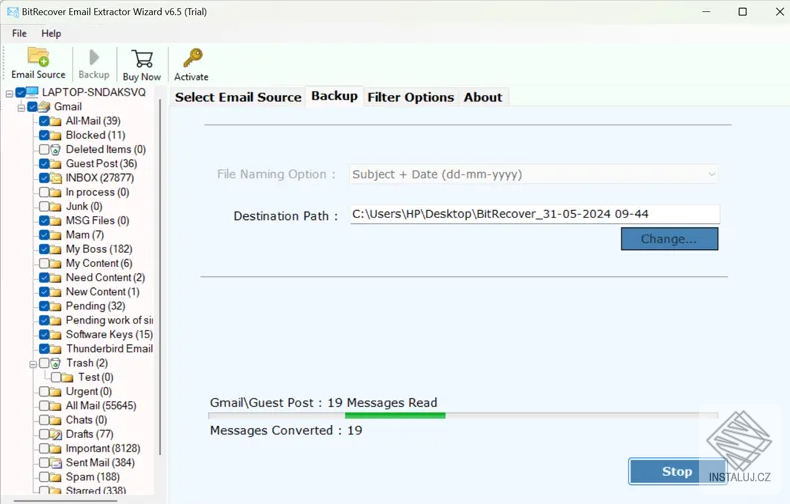
Task: Check the Junk (0) checkbox
Action: pos(44,207)
